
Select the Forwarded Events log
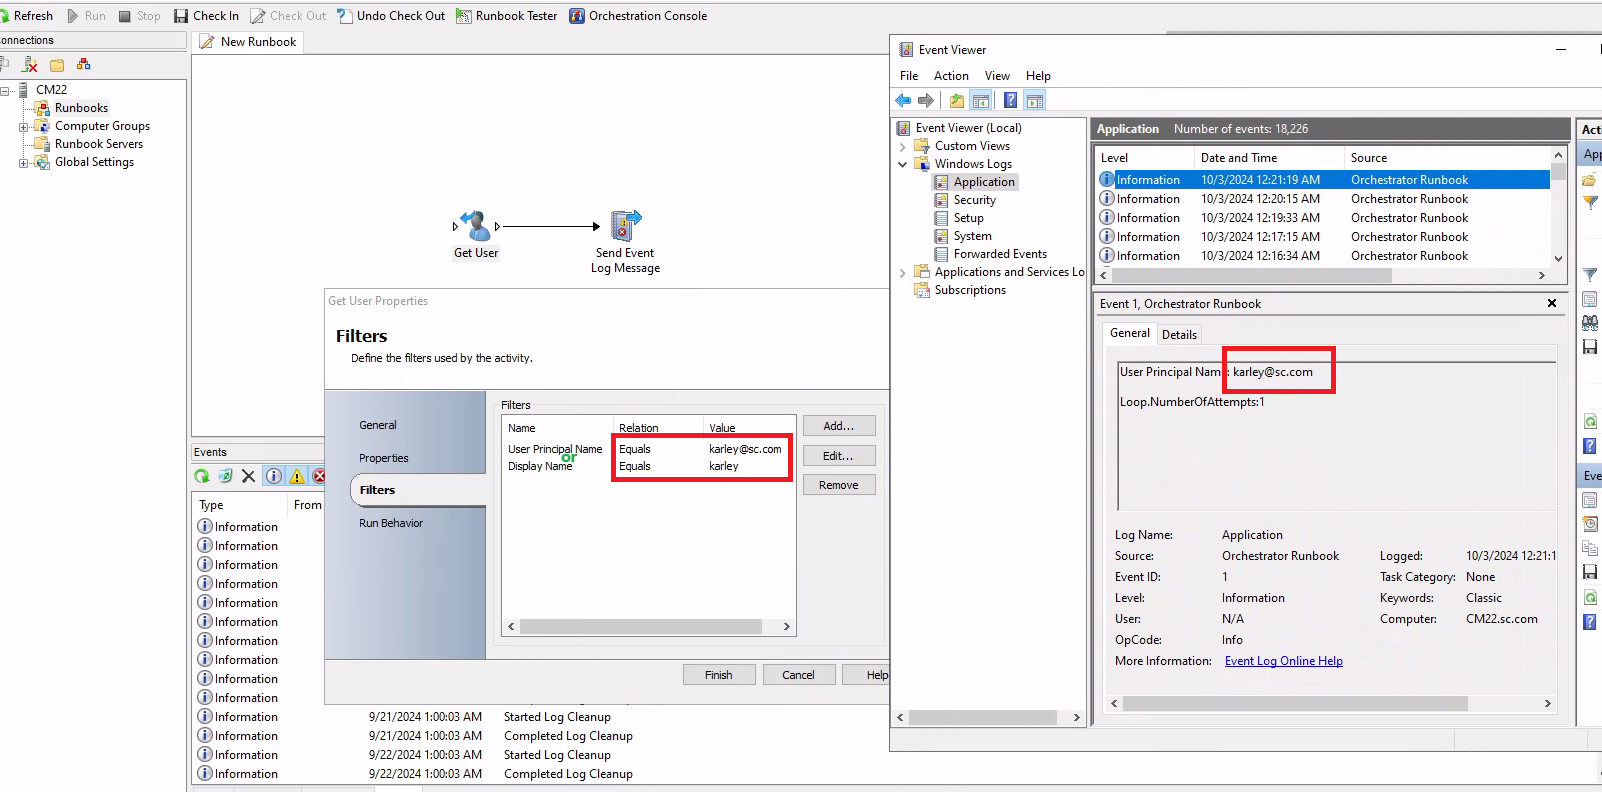tap(1000, 254)
